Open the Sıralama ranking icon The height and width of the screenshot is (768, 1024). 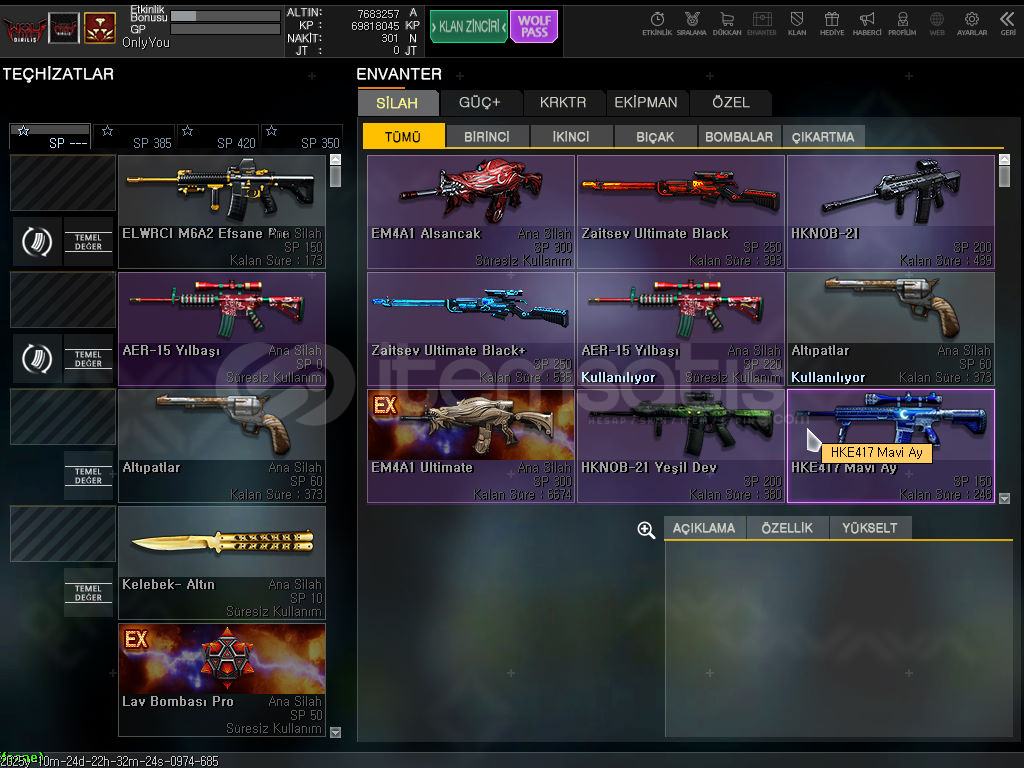click(692, 24)
